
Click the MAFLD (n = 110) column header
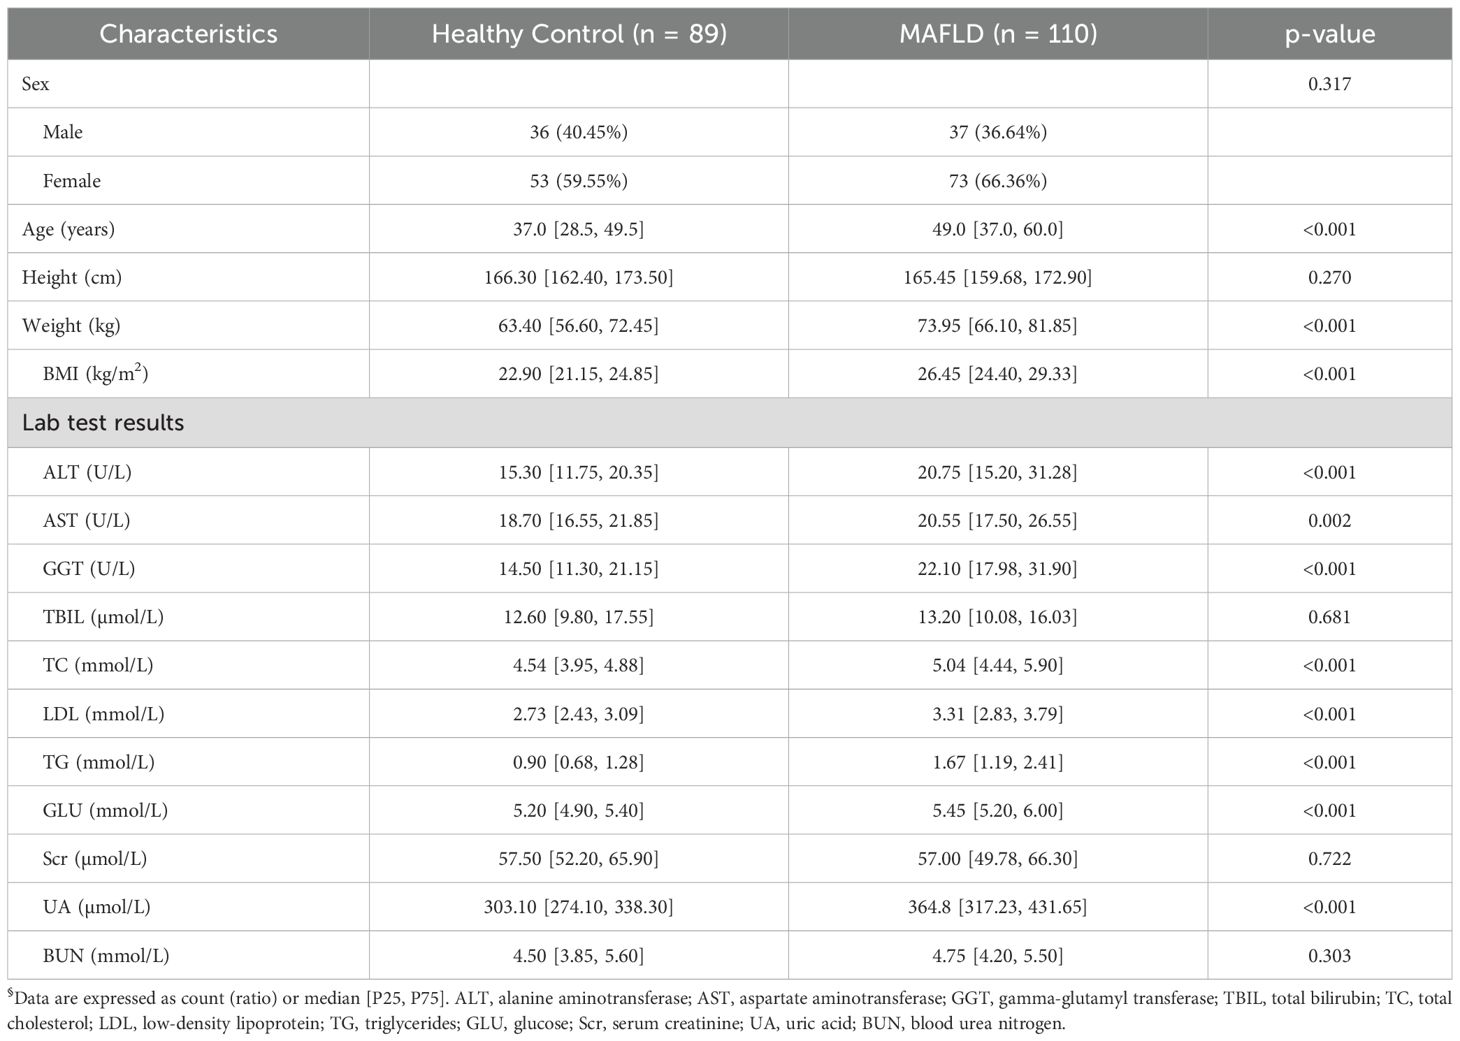(x=998, y=34)
